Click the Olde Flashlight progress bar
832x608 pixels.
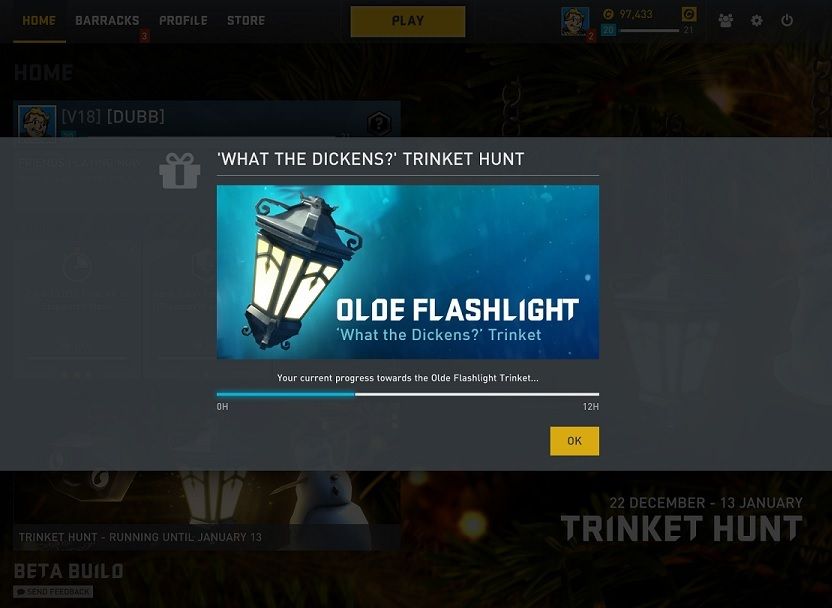click(x=408, y=394)
